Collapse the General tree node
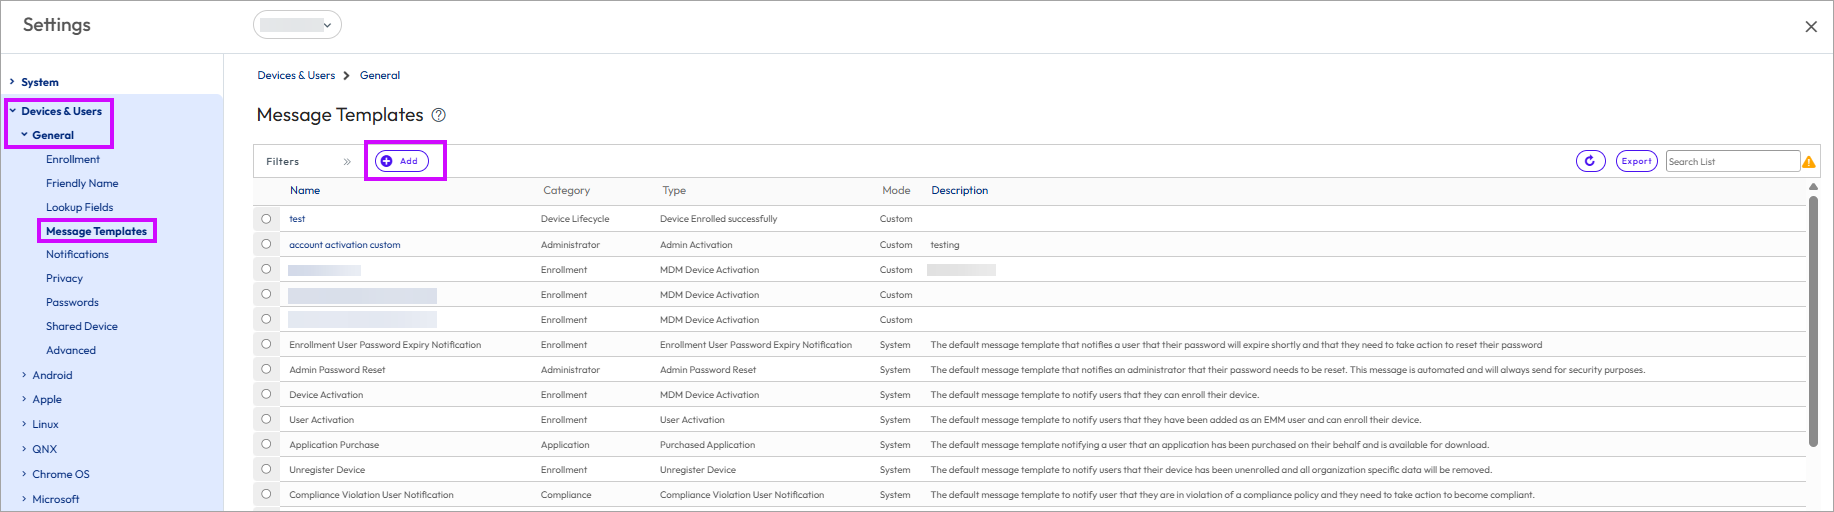Screen dimensions: 1834x512 click(24, 135)
